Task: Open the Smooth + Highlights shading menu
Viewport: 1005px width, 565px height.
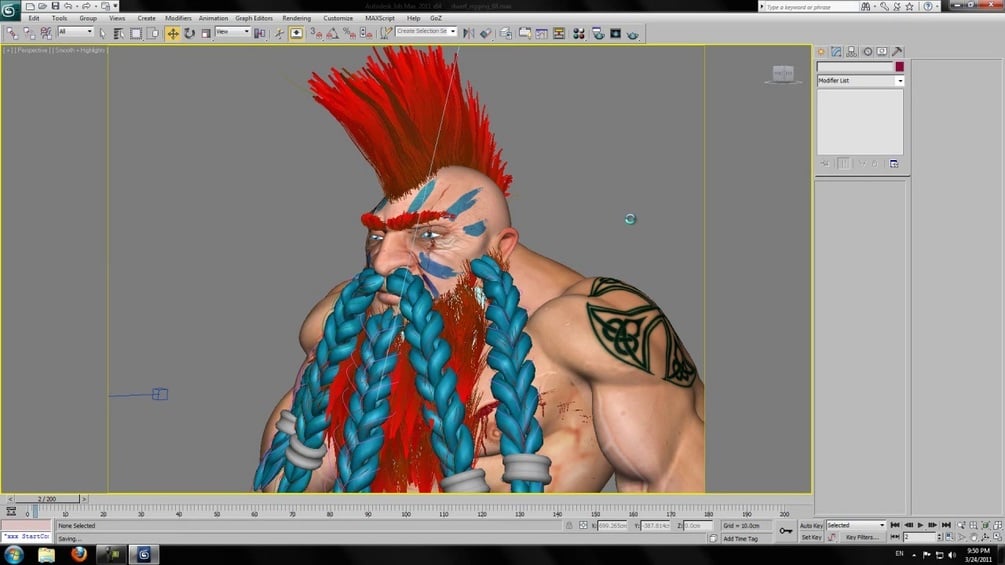Action: point(79,50)
